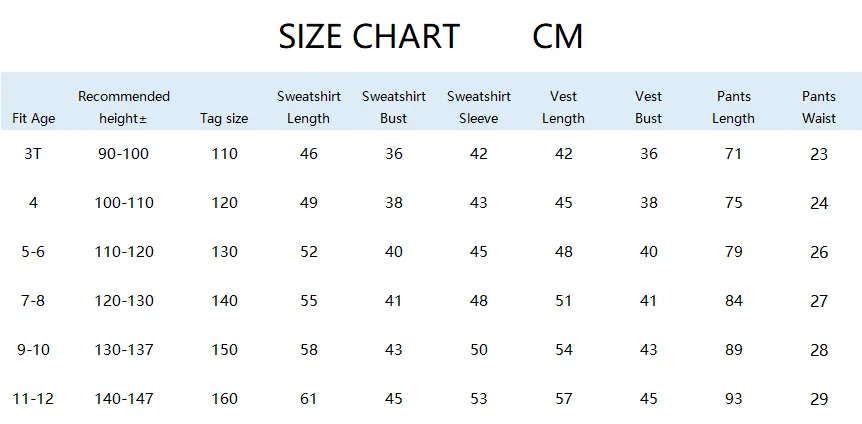
Task: Select the 11-12 fit age cell
Action: tap(33, 398)
